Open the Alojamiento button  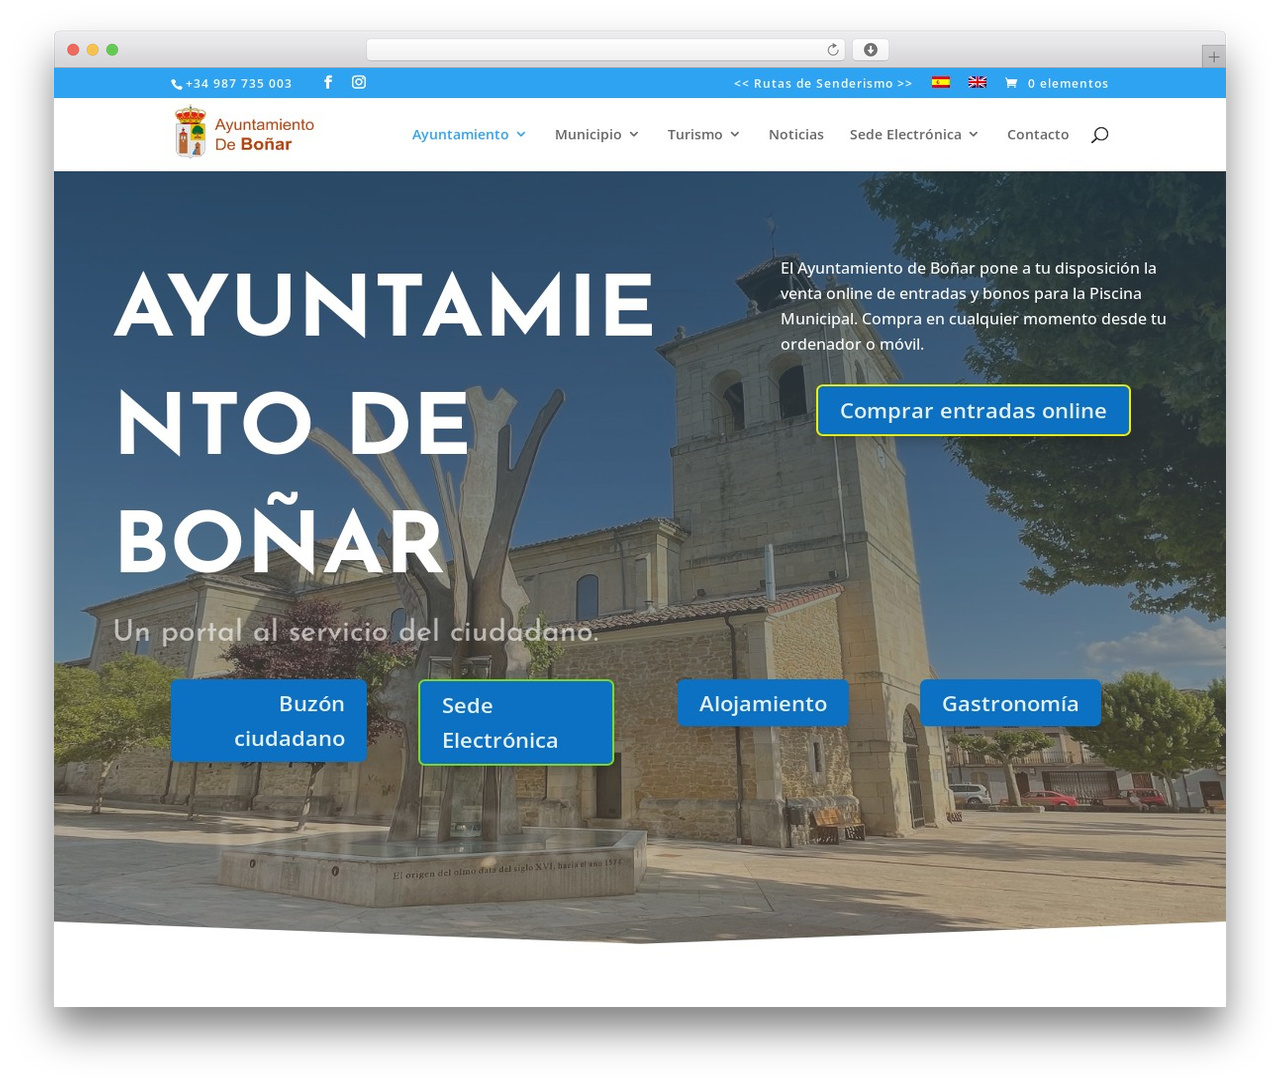[x=763, y=703]
